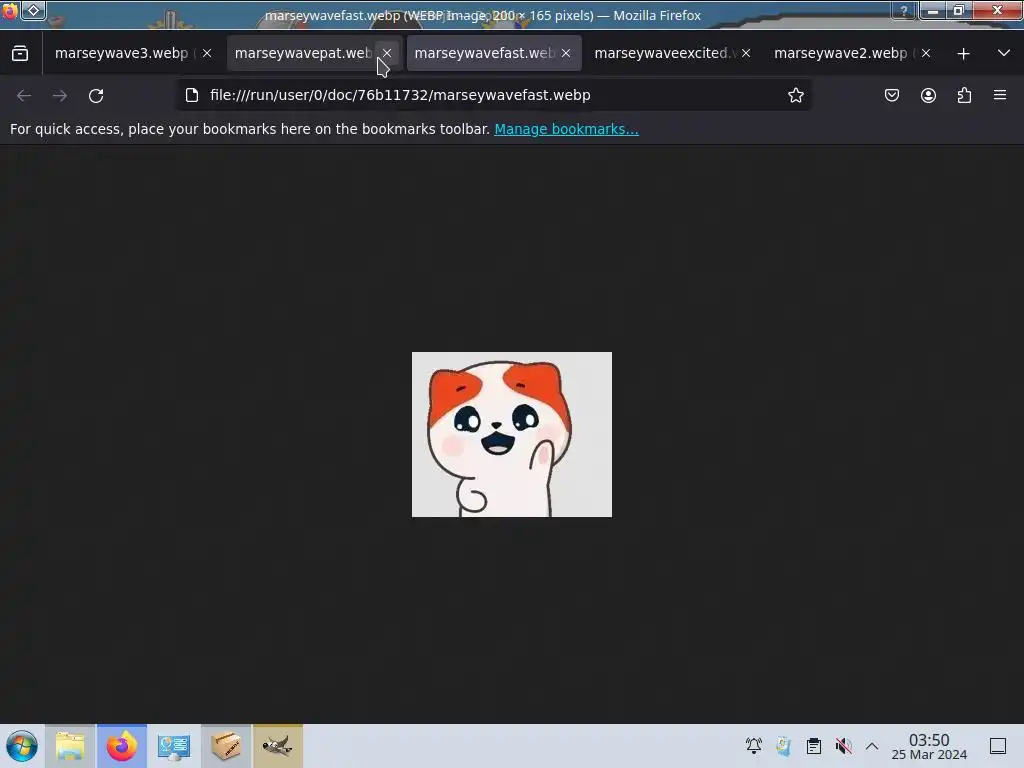Select Firefox in the taskbar
The width and height of the screenshot is (1024, 768).
click(121, 746)
